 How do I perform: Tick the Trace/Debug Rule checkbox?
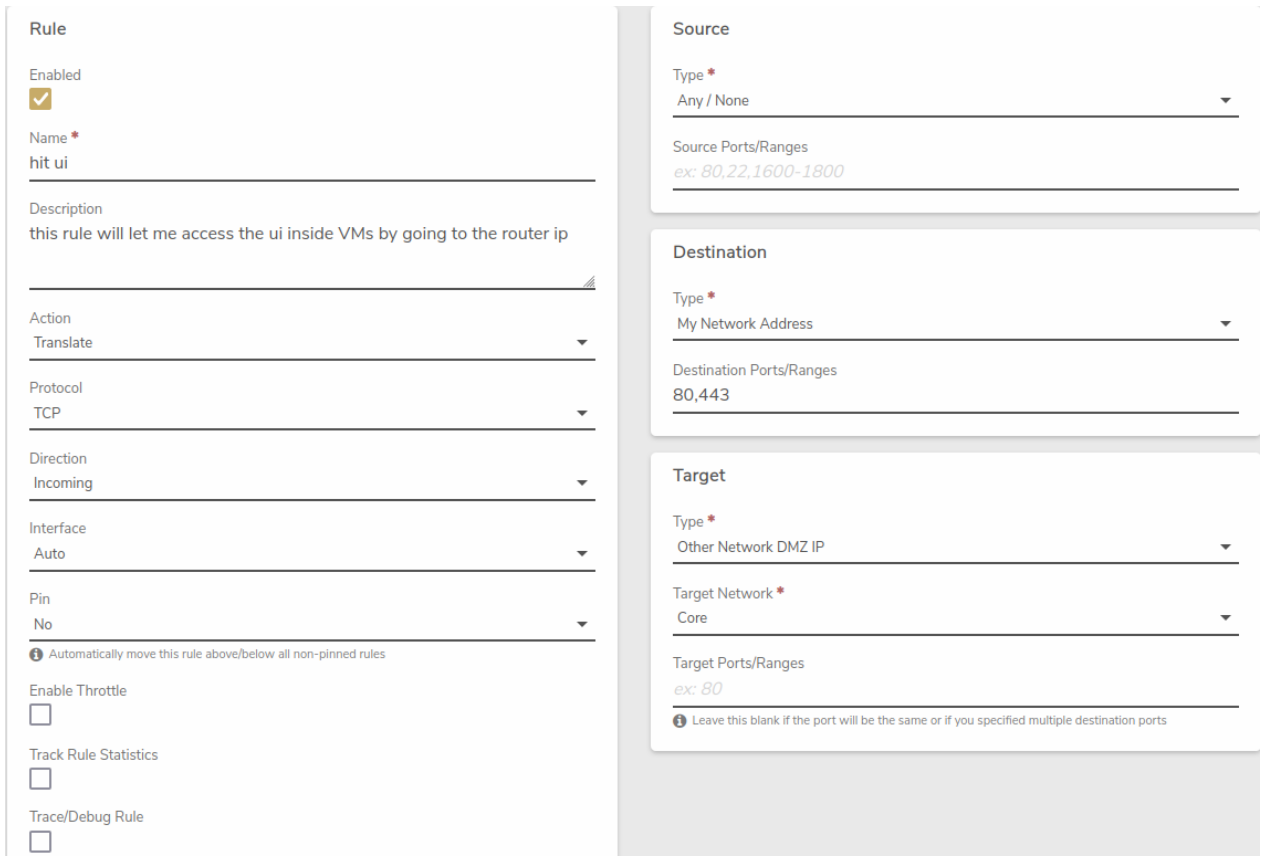(40, 842)
